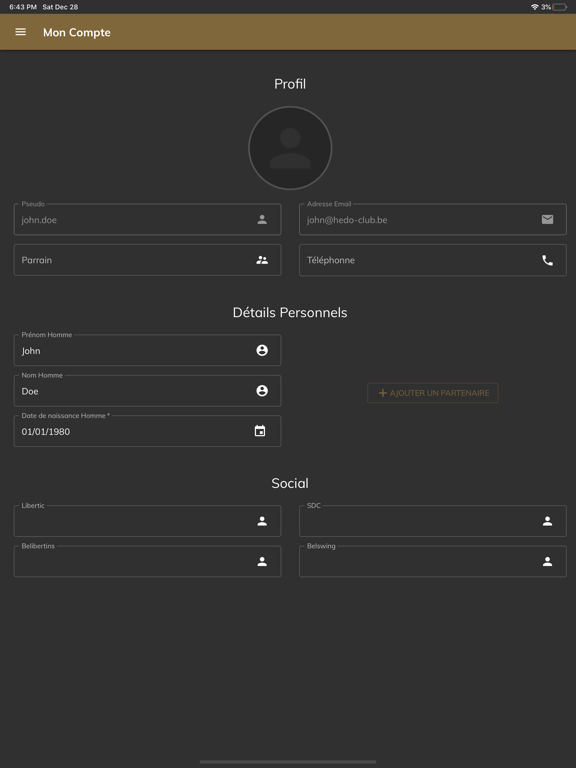Edit the Nom Homme field containing Doe
The width and height of the screenshot is (576, 768).
pos(147,391)
